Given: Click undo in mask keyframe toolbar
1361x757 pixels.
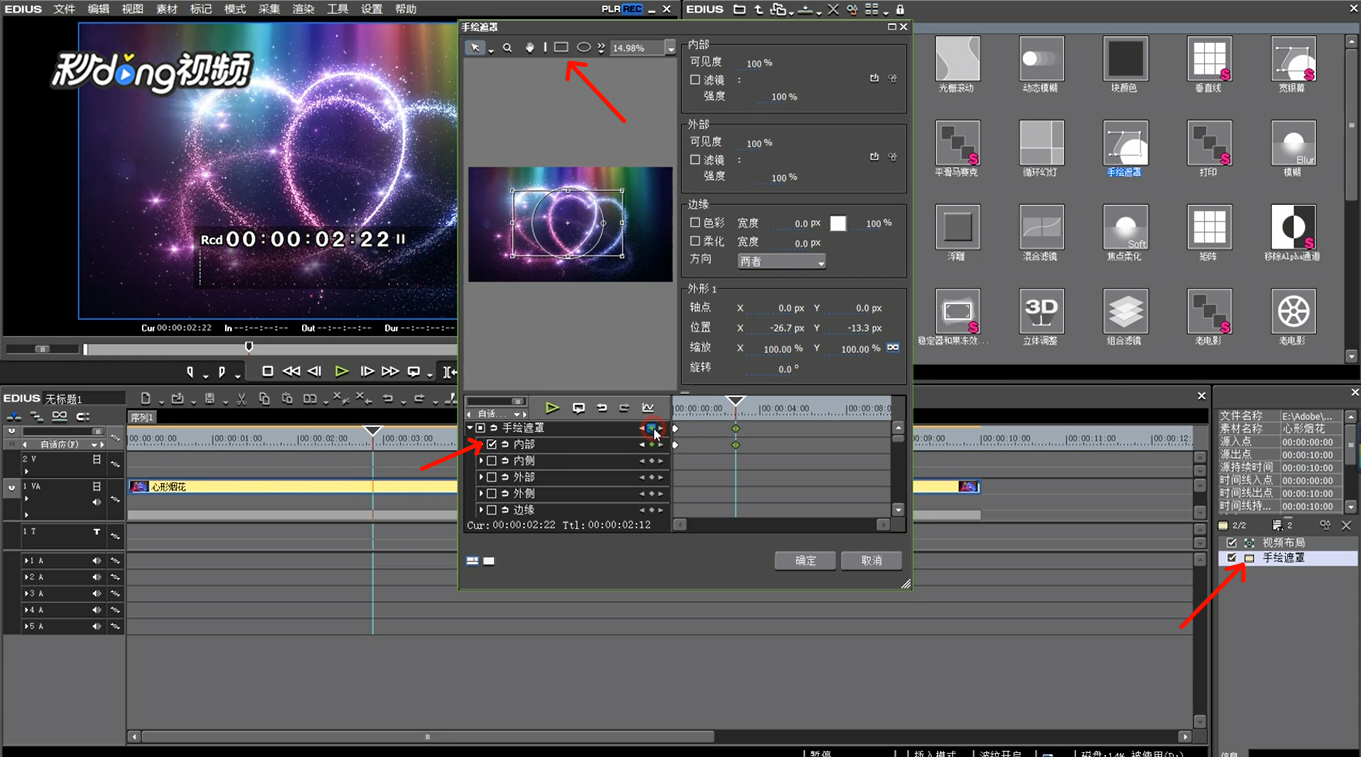Looking at the screenshot, I should 602,408.
